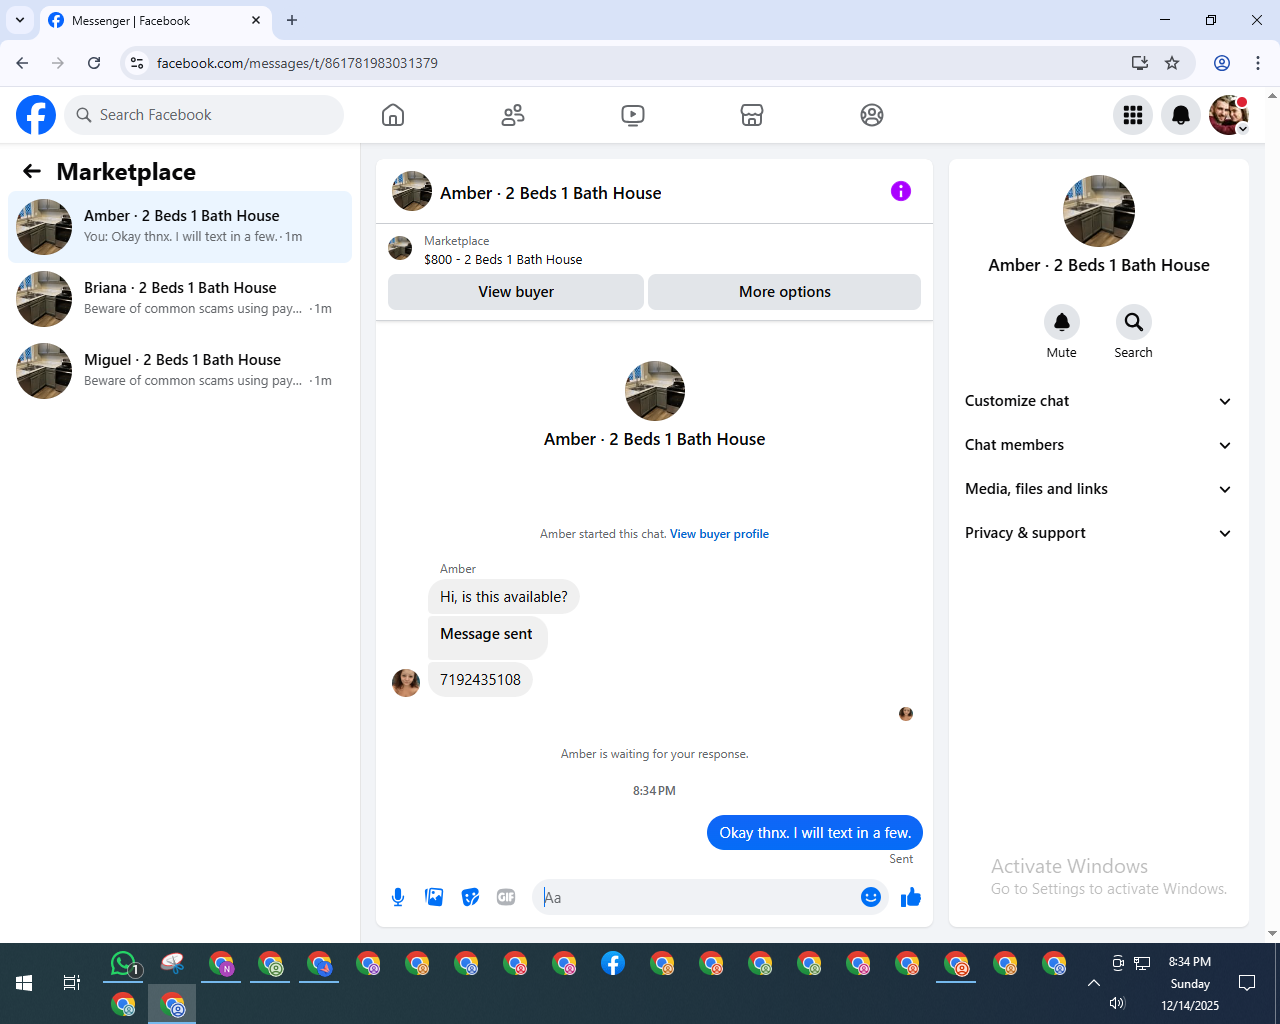
Task: Bookmark this page with the star icon
Action: point(1172,63)
